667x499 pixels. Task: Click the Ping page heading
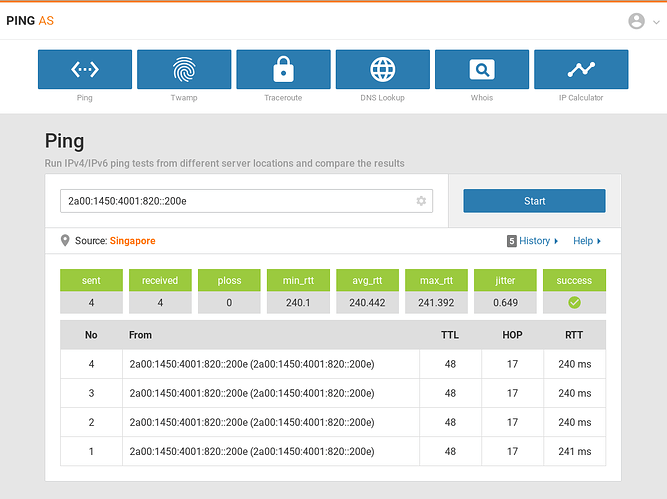65,141
